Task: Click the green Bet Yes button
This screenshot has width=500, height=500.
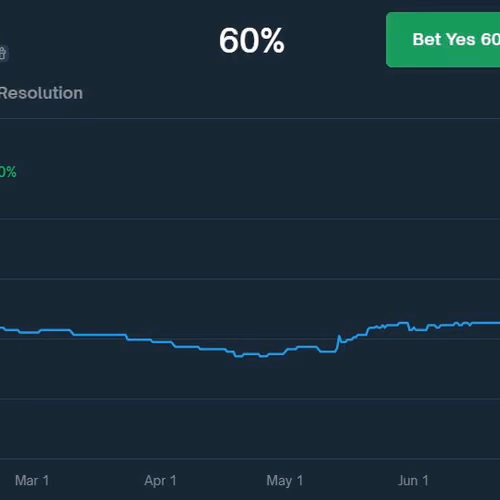Action: pyautogui.click(x=443, y=40)
